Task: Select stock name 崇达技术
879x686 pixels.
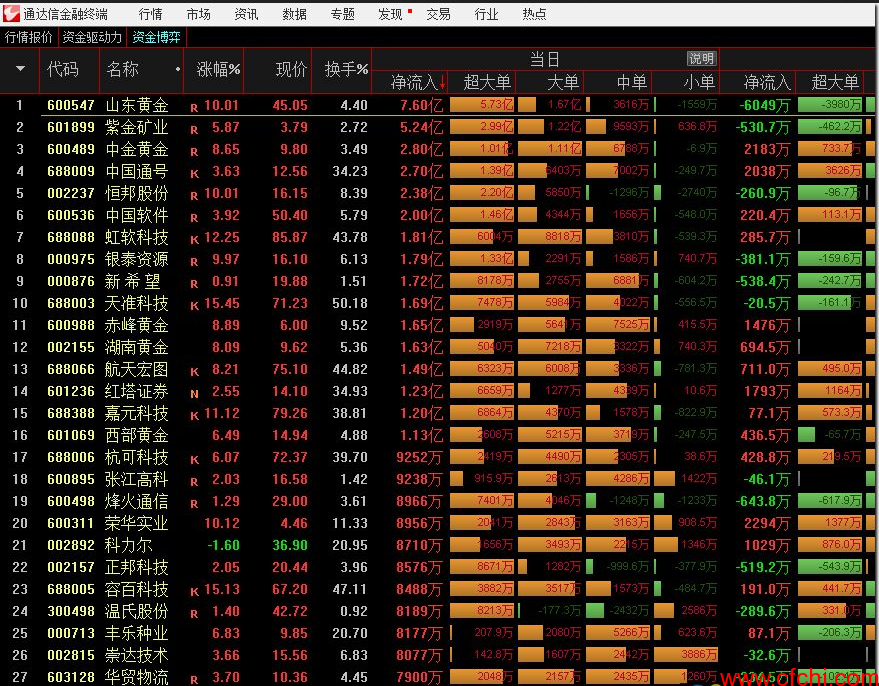Action: point(137,655)
